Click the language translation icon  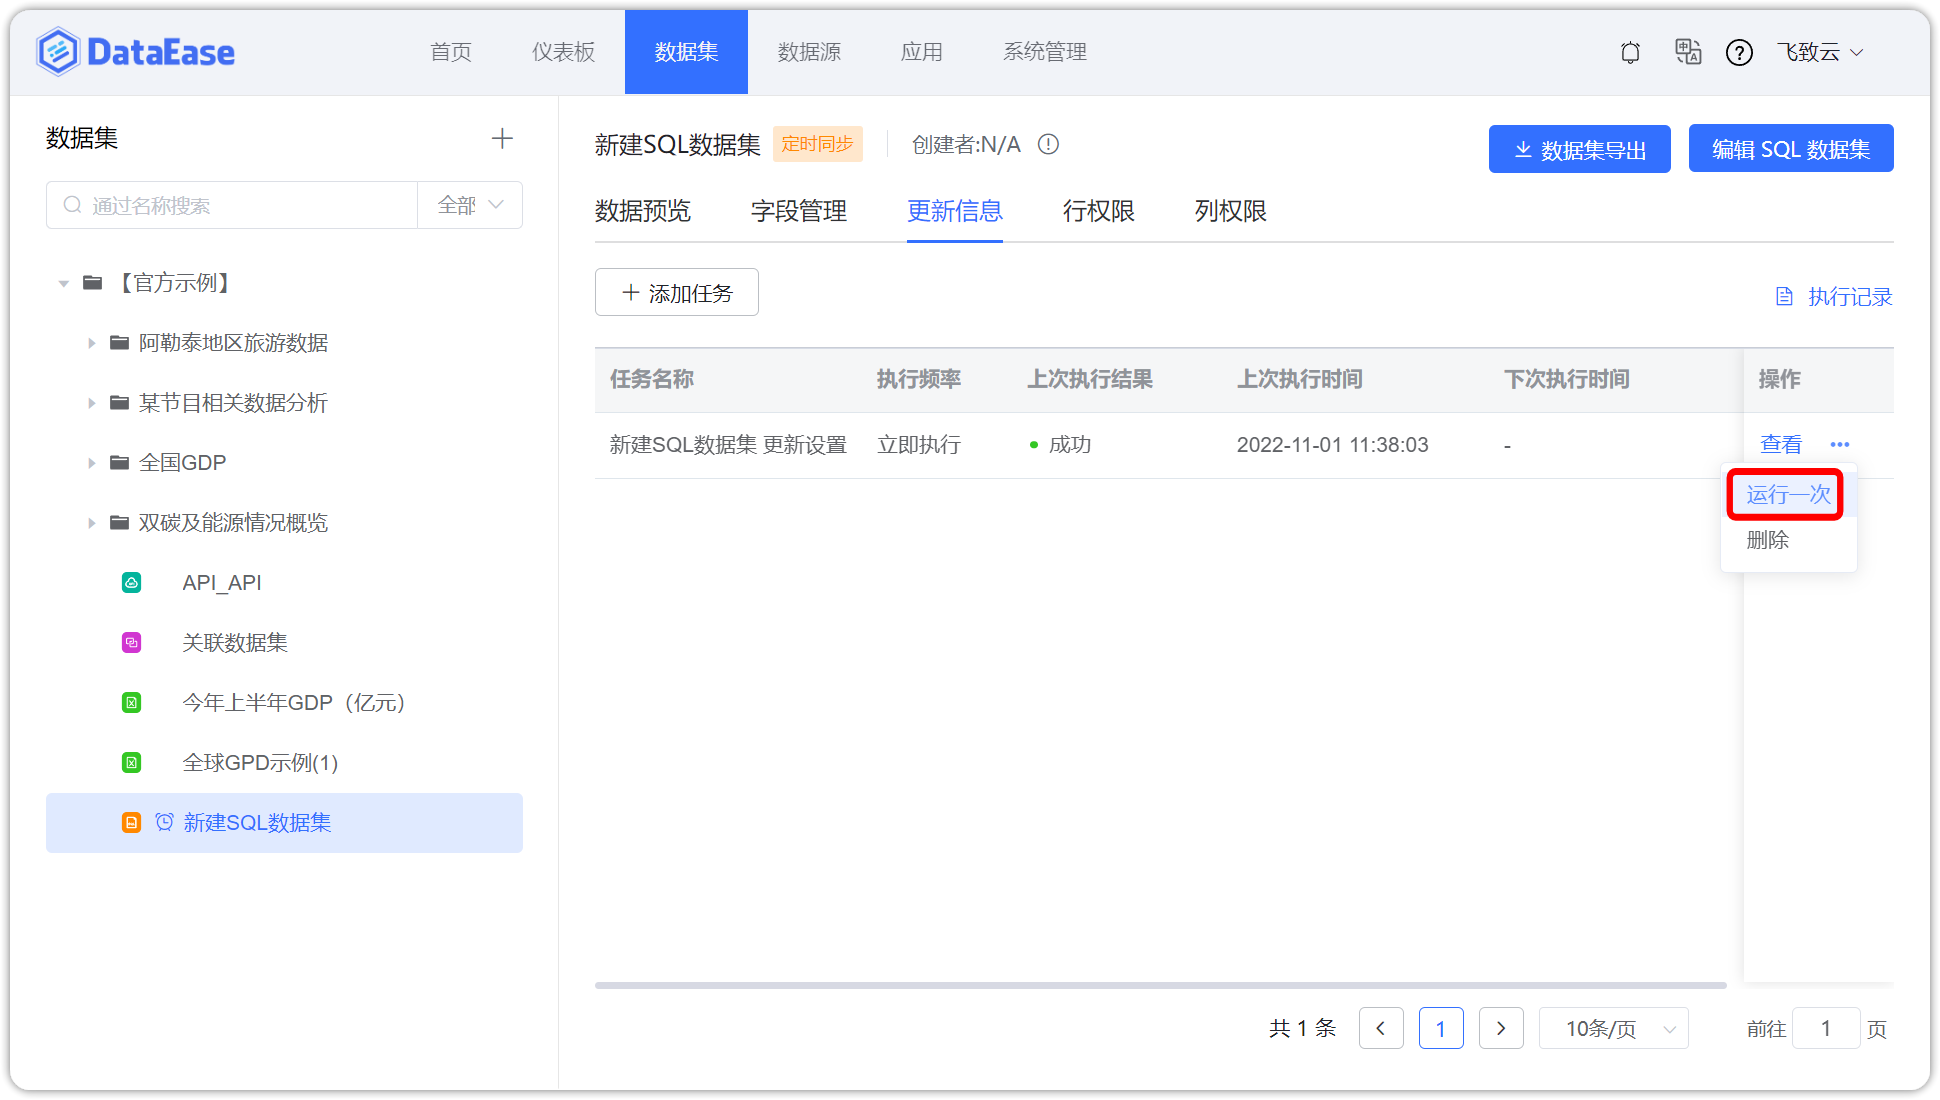[x=1687, y=52]
